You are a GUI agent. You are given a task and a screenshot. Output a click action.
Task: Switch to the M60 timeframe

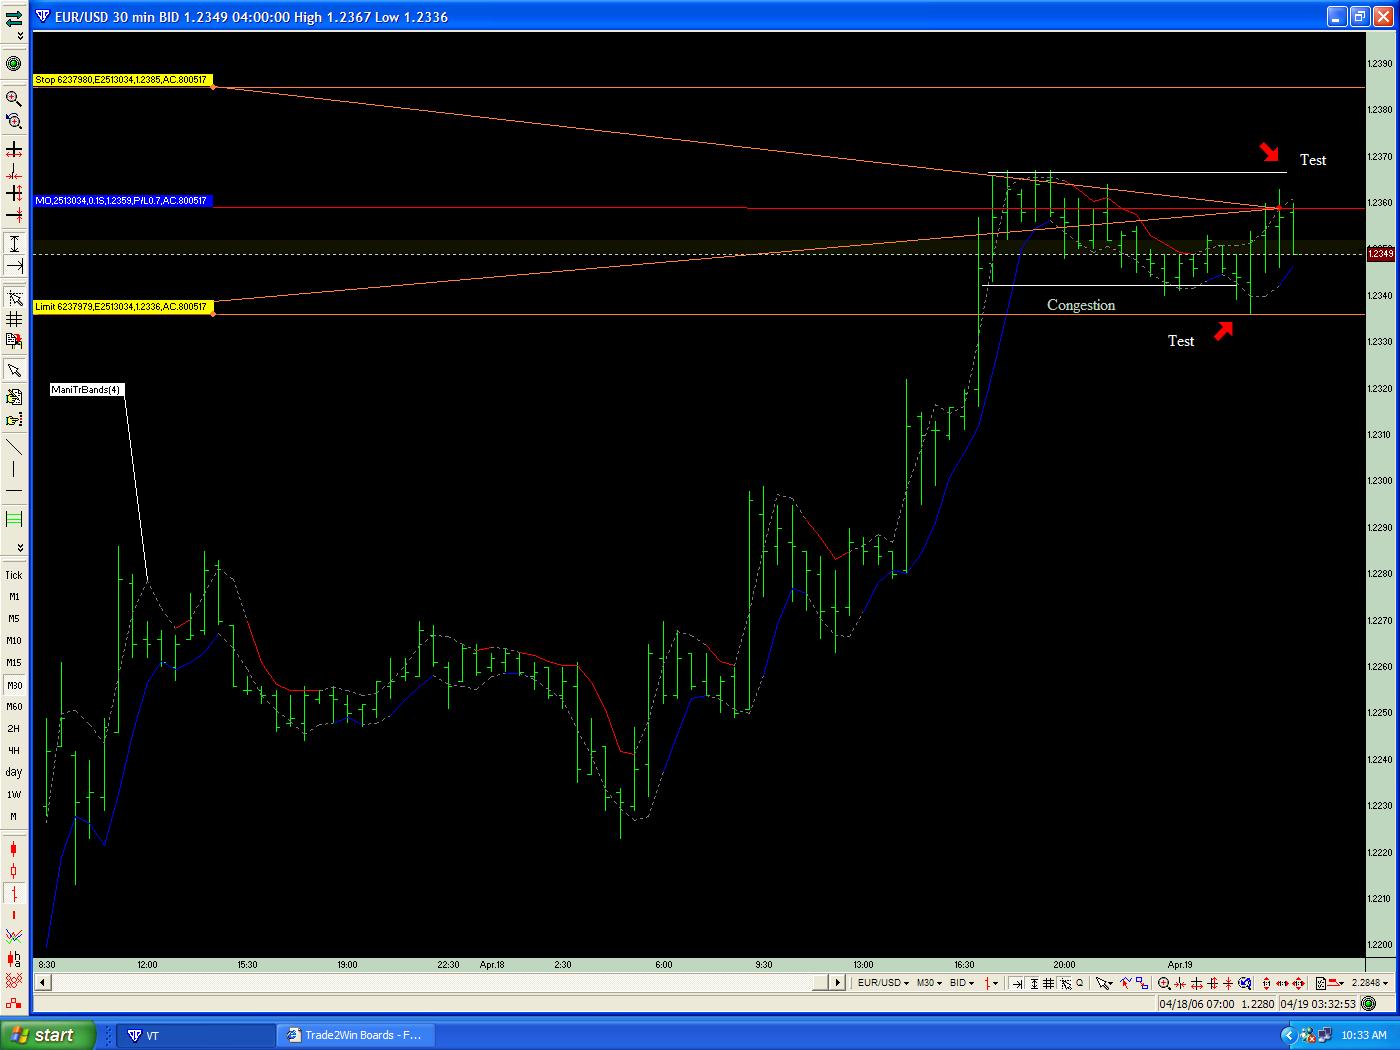(14, 707)
